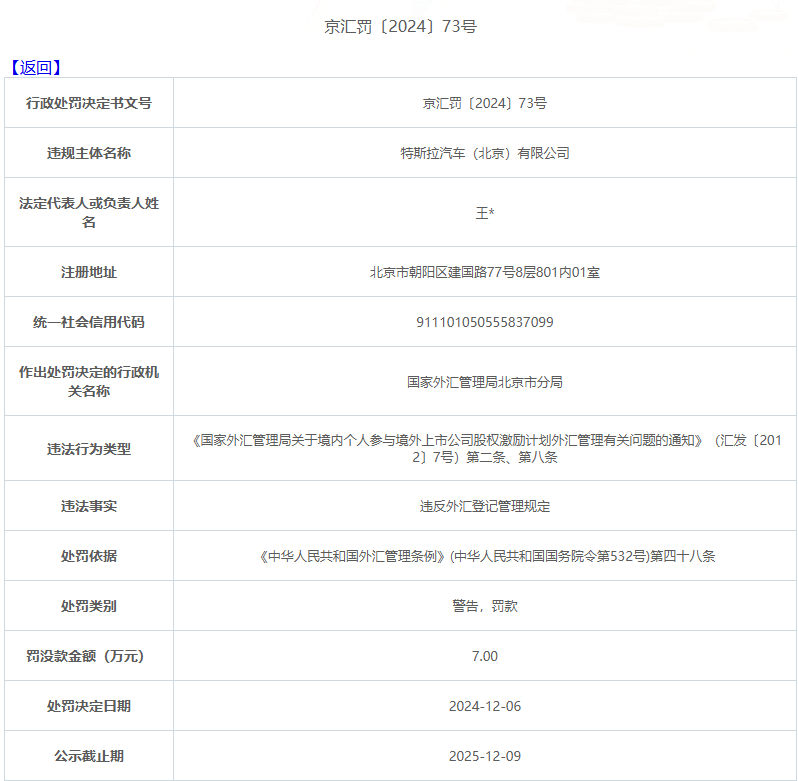Click the label 公示截止期

pos(89,756)
